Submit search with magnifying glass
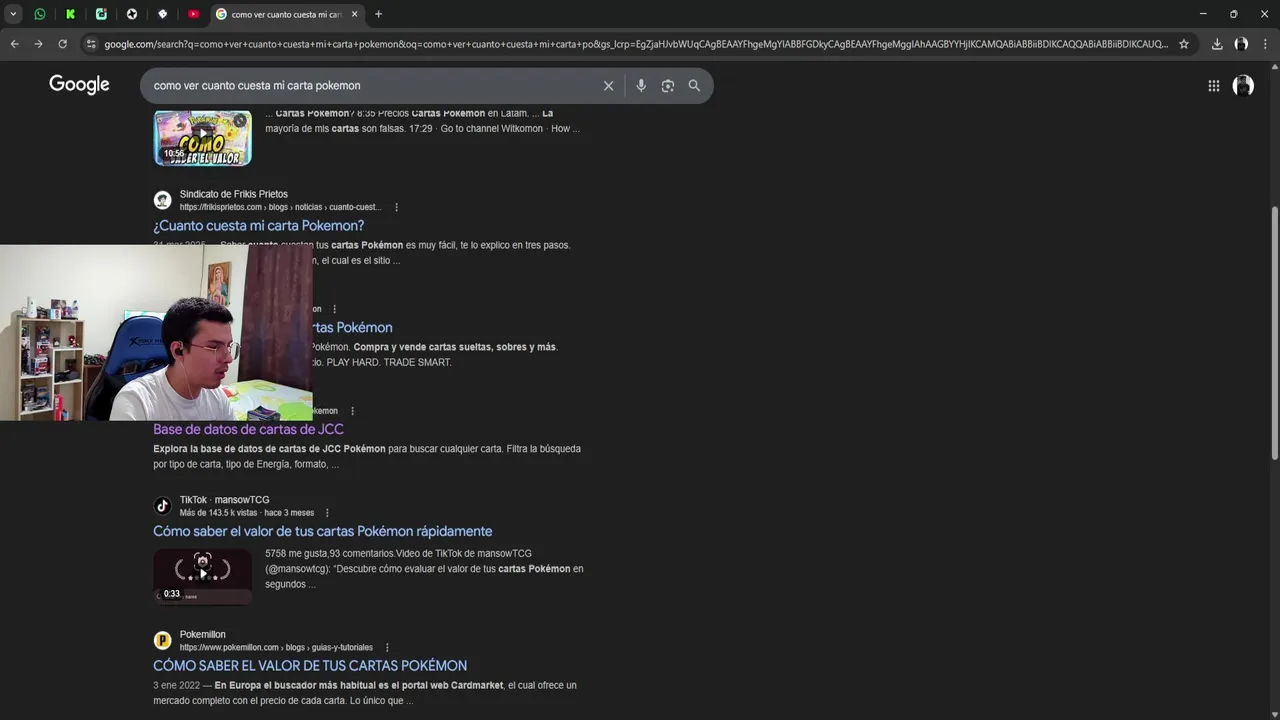 pyautogui.click(x=694, y=86)
